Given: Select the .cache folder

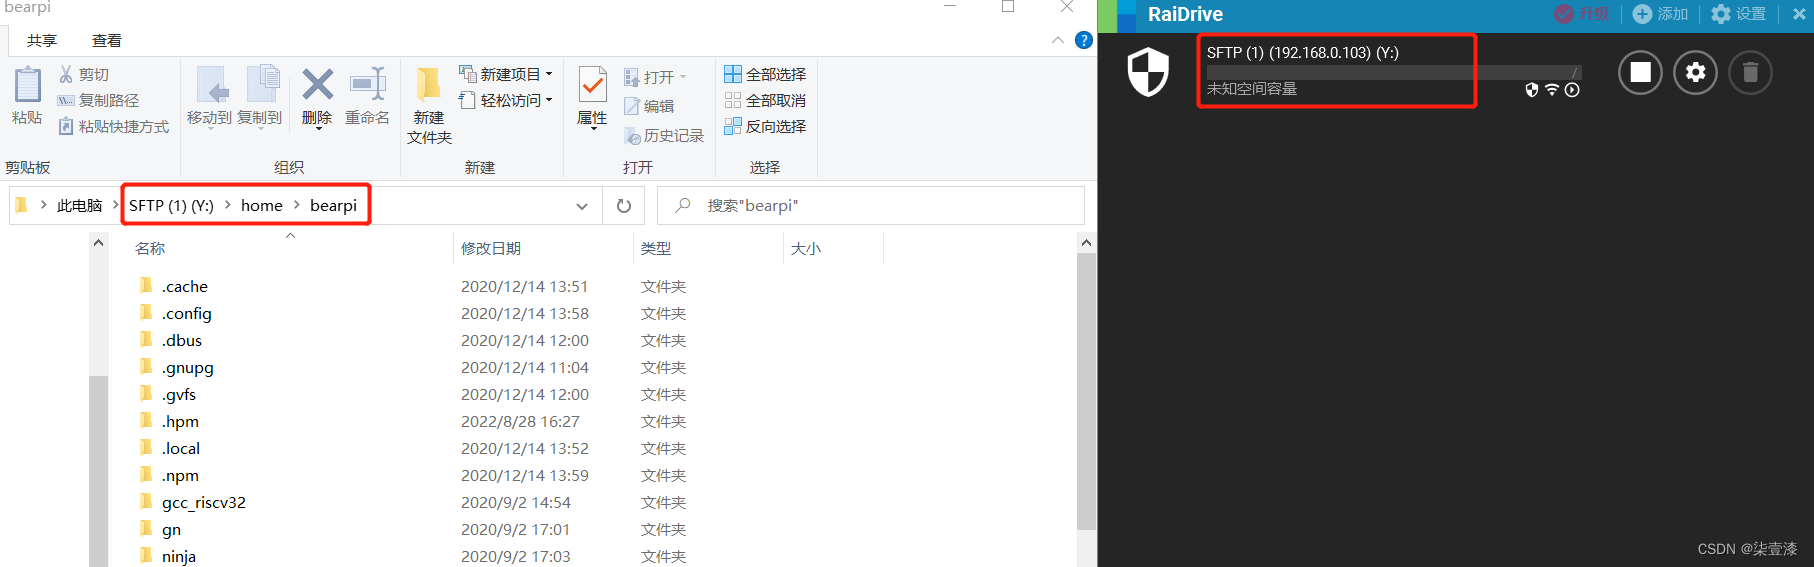Looking at the screenshot, I should [185, 286].
